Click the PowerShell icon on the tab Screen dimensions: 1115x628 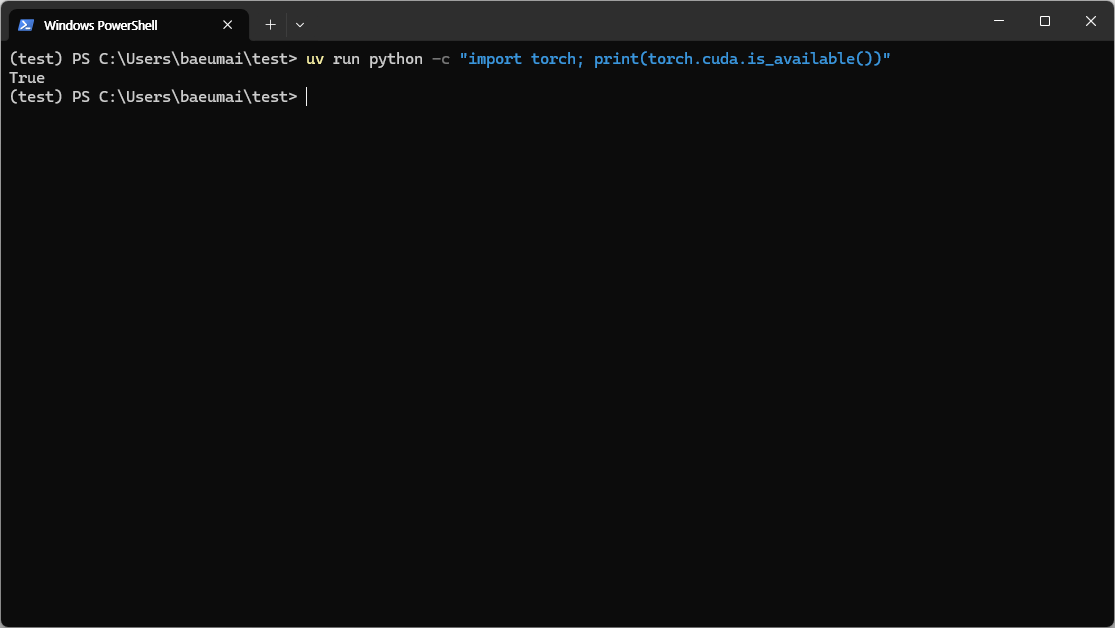point(26,25)
